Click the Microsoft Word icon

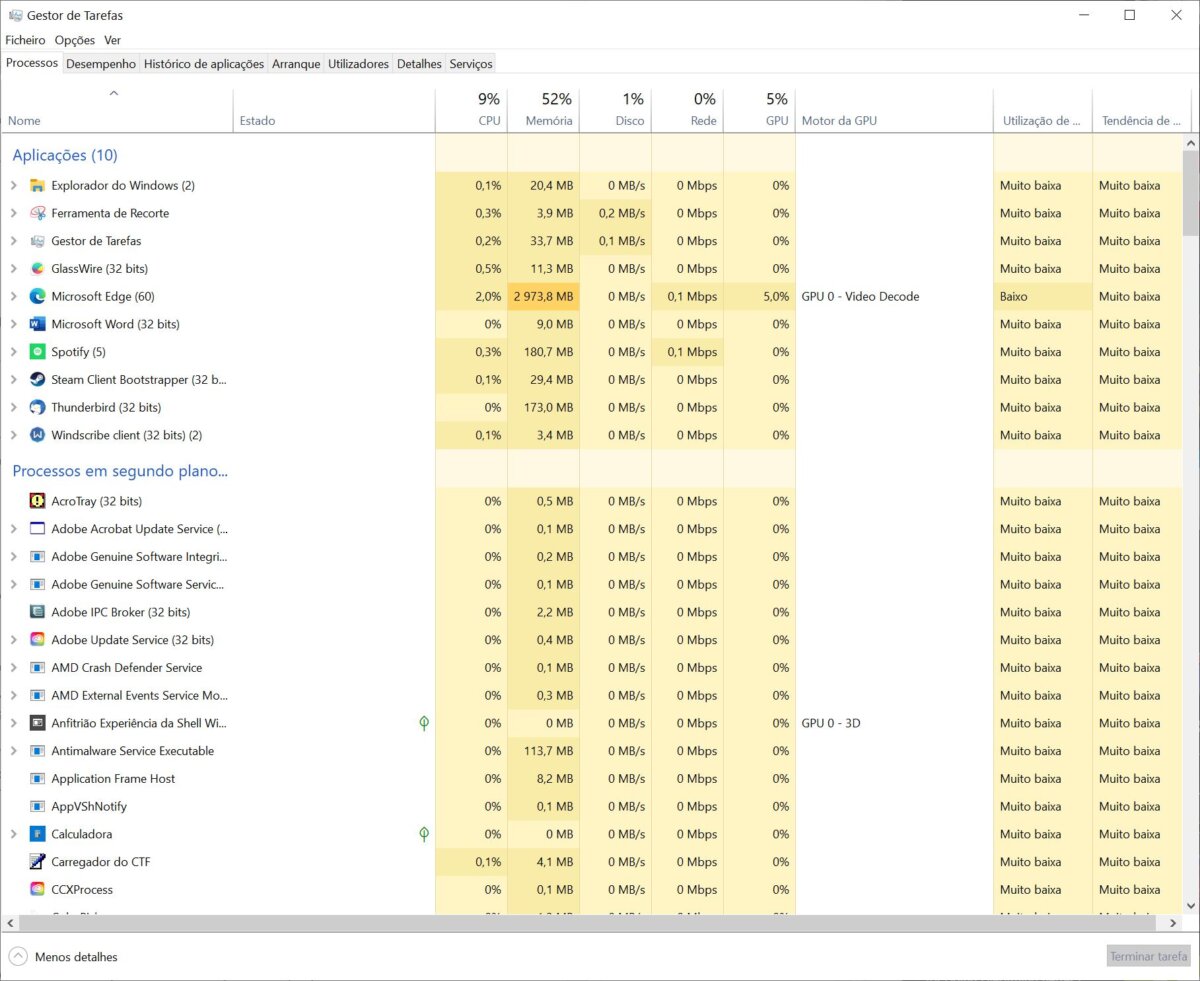click(37, 324)
